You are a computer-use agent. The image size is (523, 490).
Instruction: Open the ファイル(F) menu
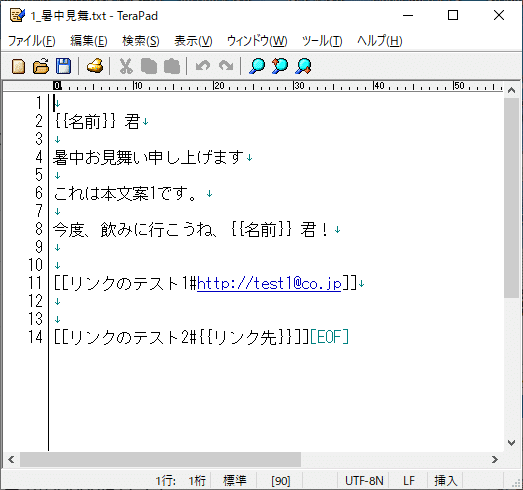pos(31,41)
